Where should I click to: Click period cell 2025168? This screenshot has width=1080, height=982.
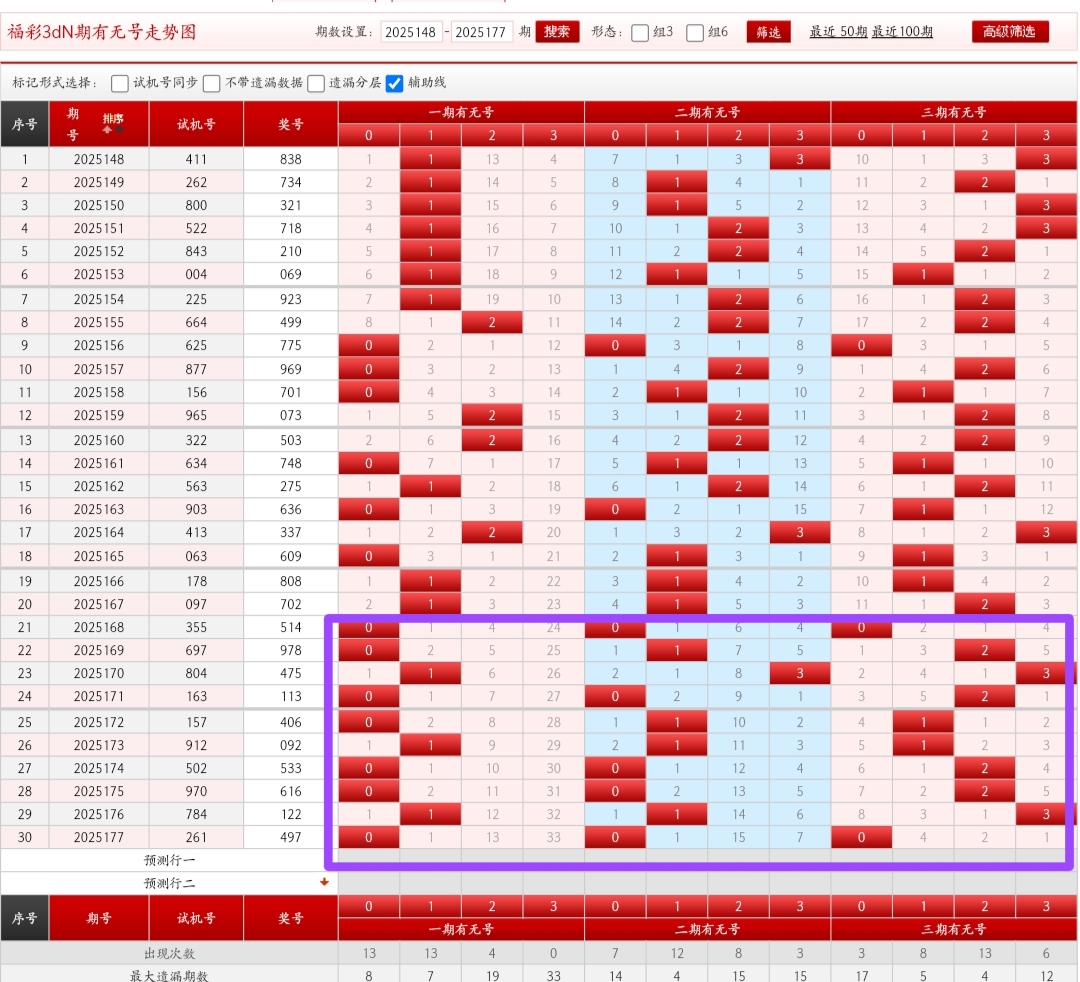click(x=99, y=628)
